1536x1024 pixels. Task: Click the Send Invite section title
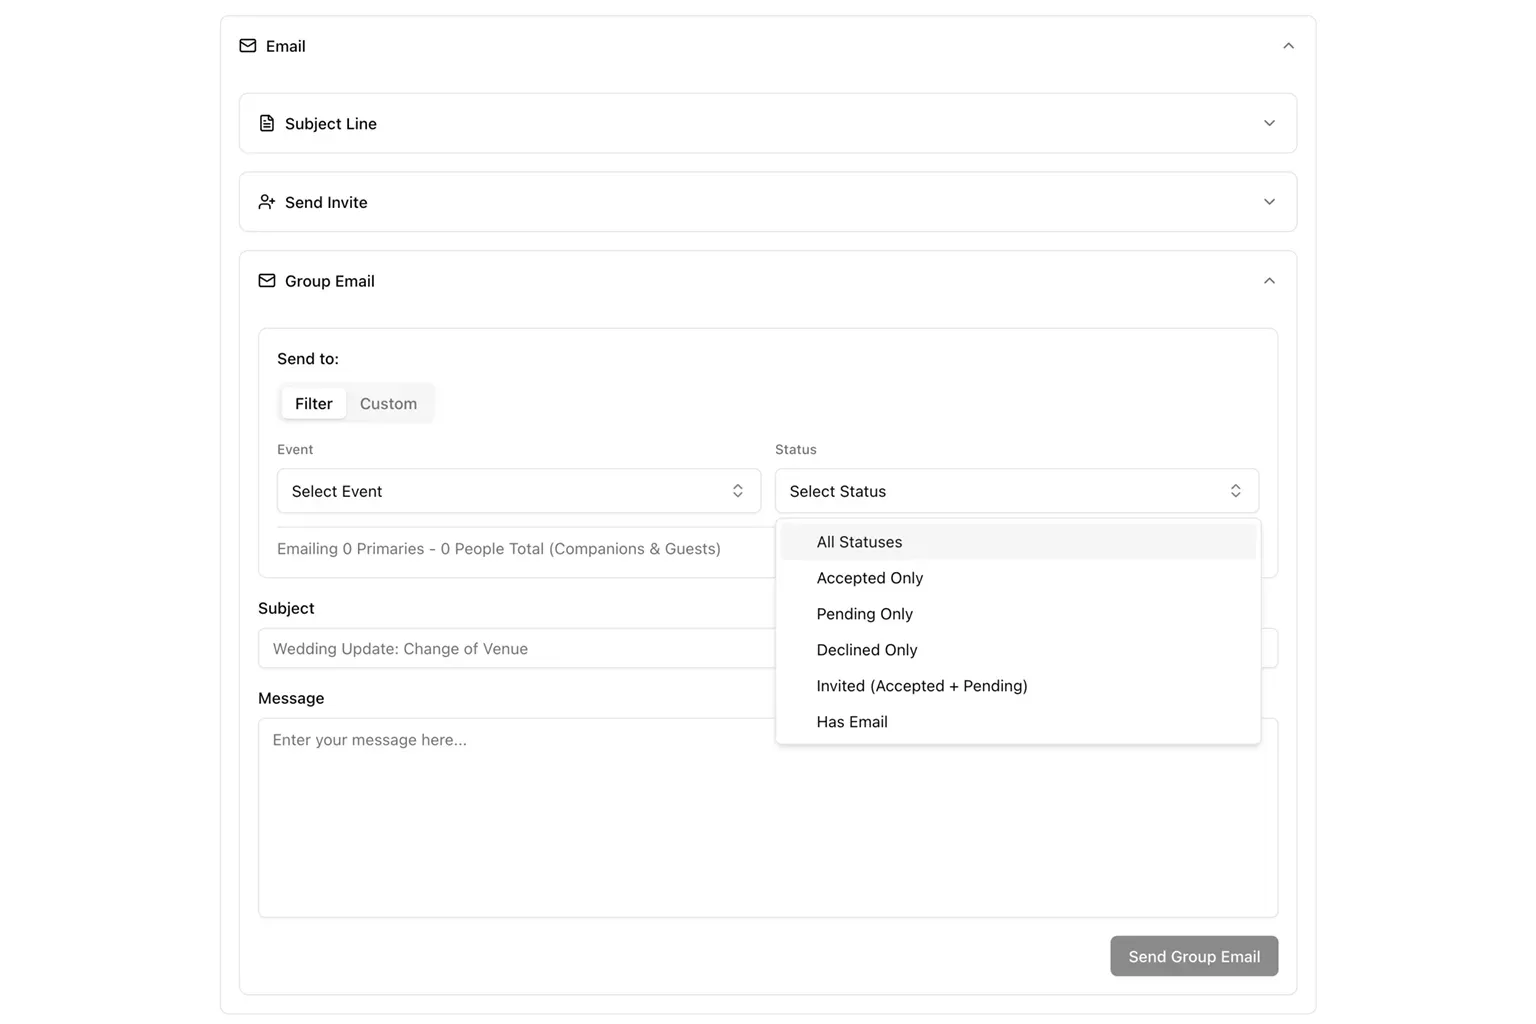pyautogui.click(x=326, y=202)
